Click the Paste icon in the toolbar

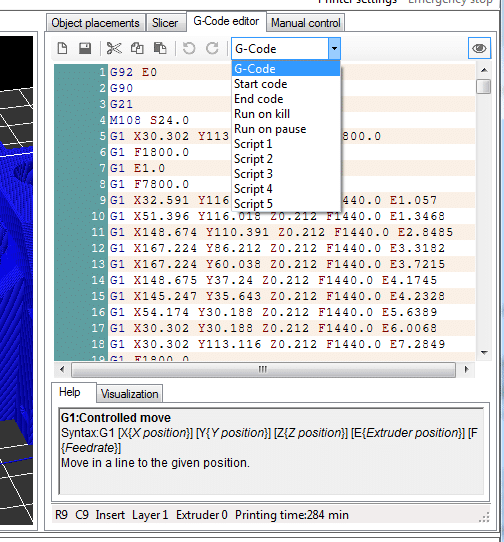[x=160, y=48]
